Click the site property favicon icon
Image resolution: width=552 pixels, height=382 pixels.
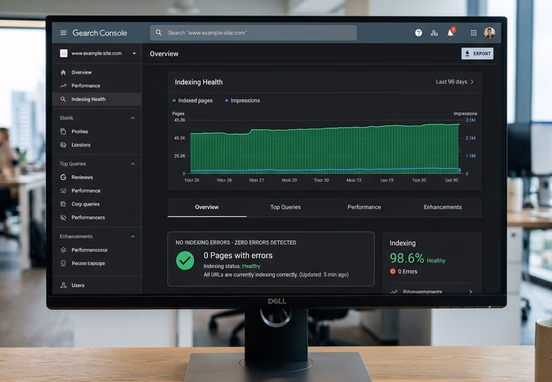point(63,53)
